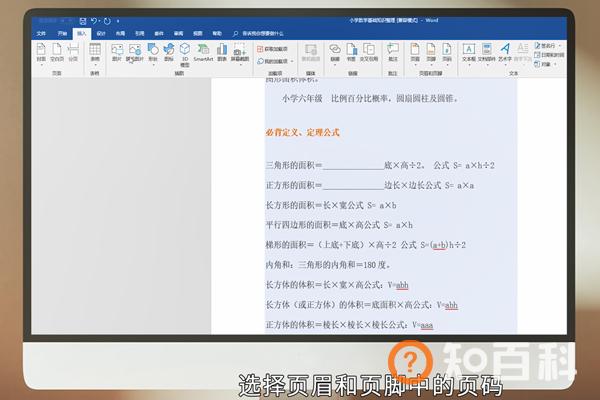The image size is (600, 400).
Task: Click the line 正方形的面积
Action: 370,185
